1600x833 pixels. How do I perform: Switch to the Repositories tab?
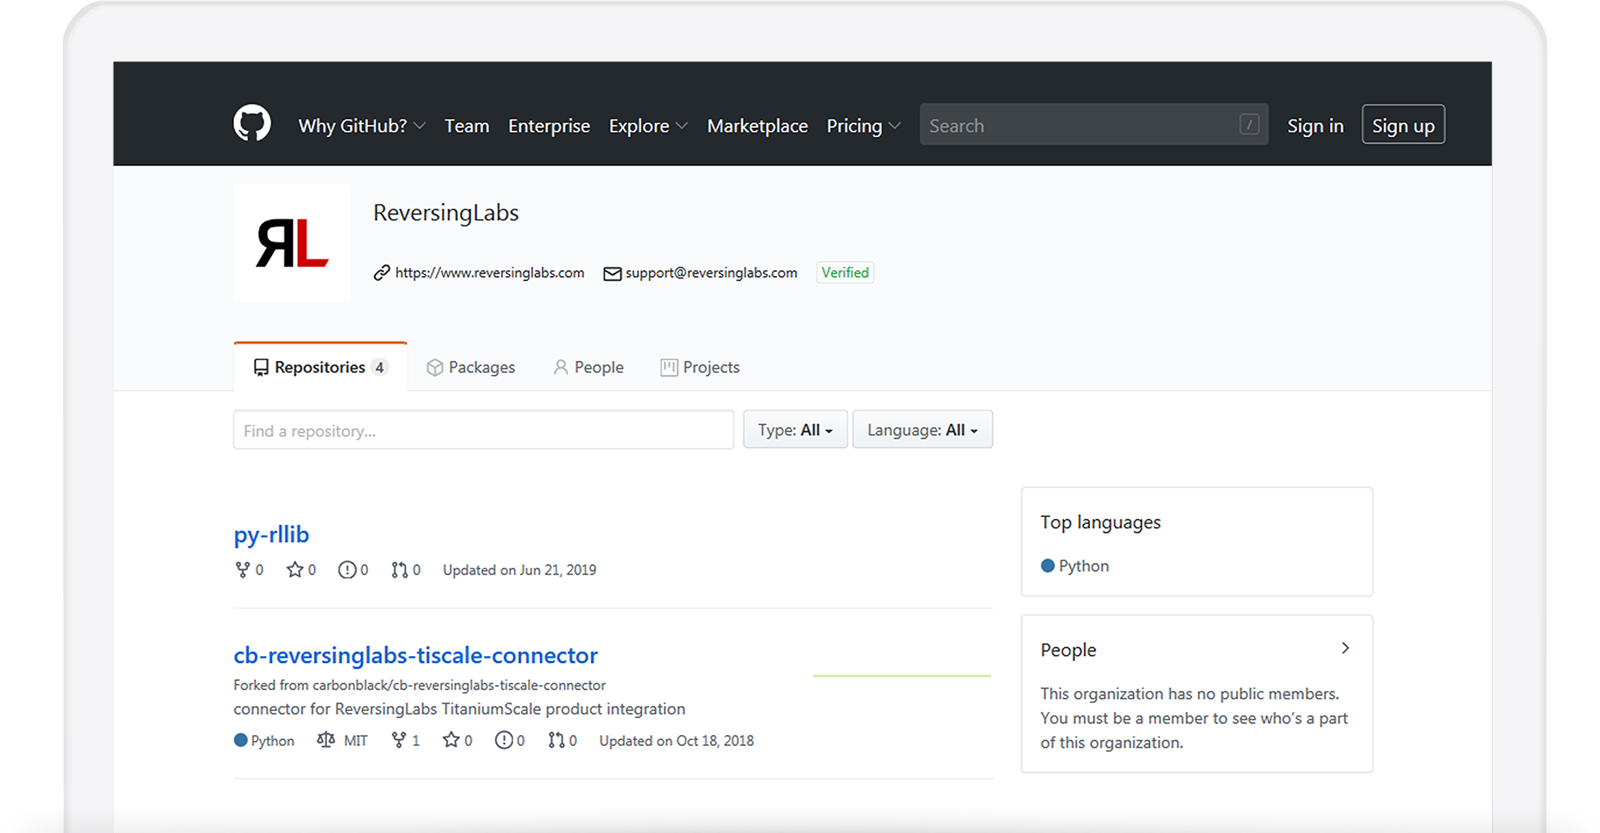[x=320, y=367]
